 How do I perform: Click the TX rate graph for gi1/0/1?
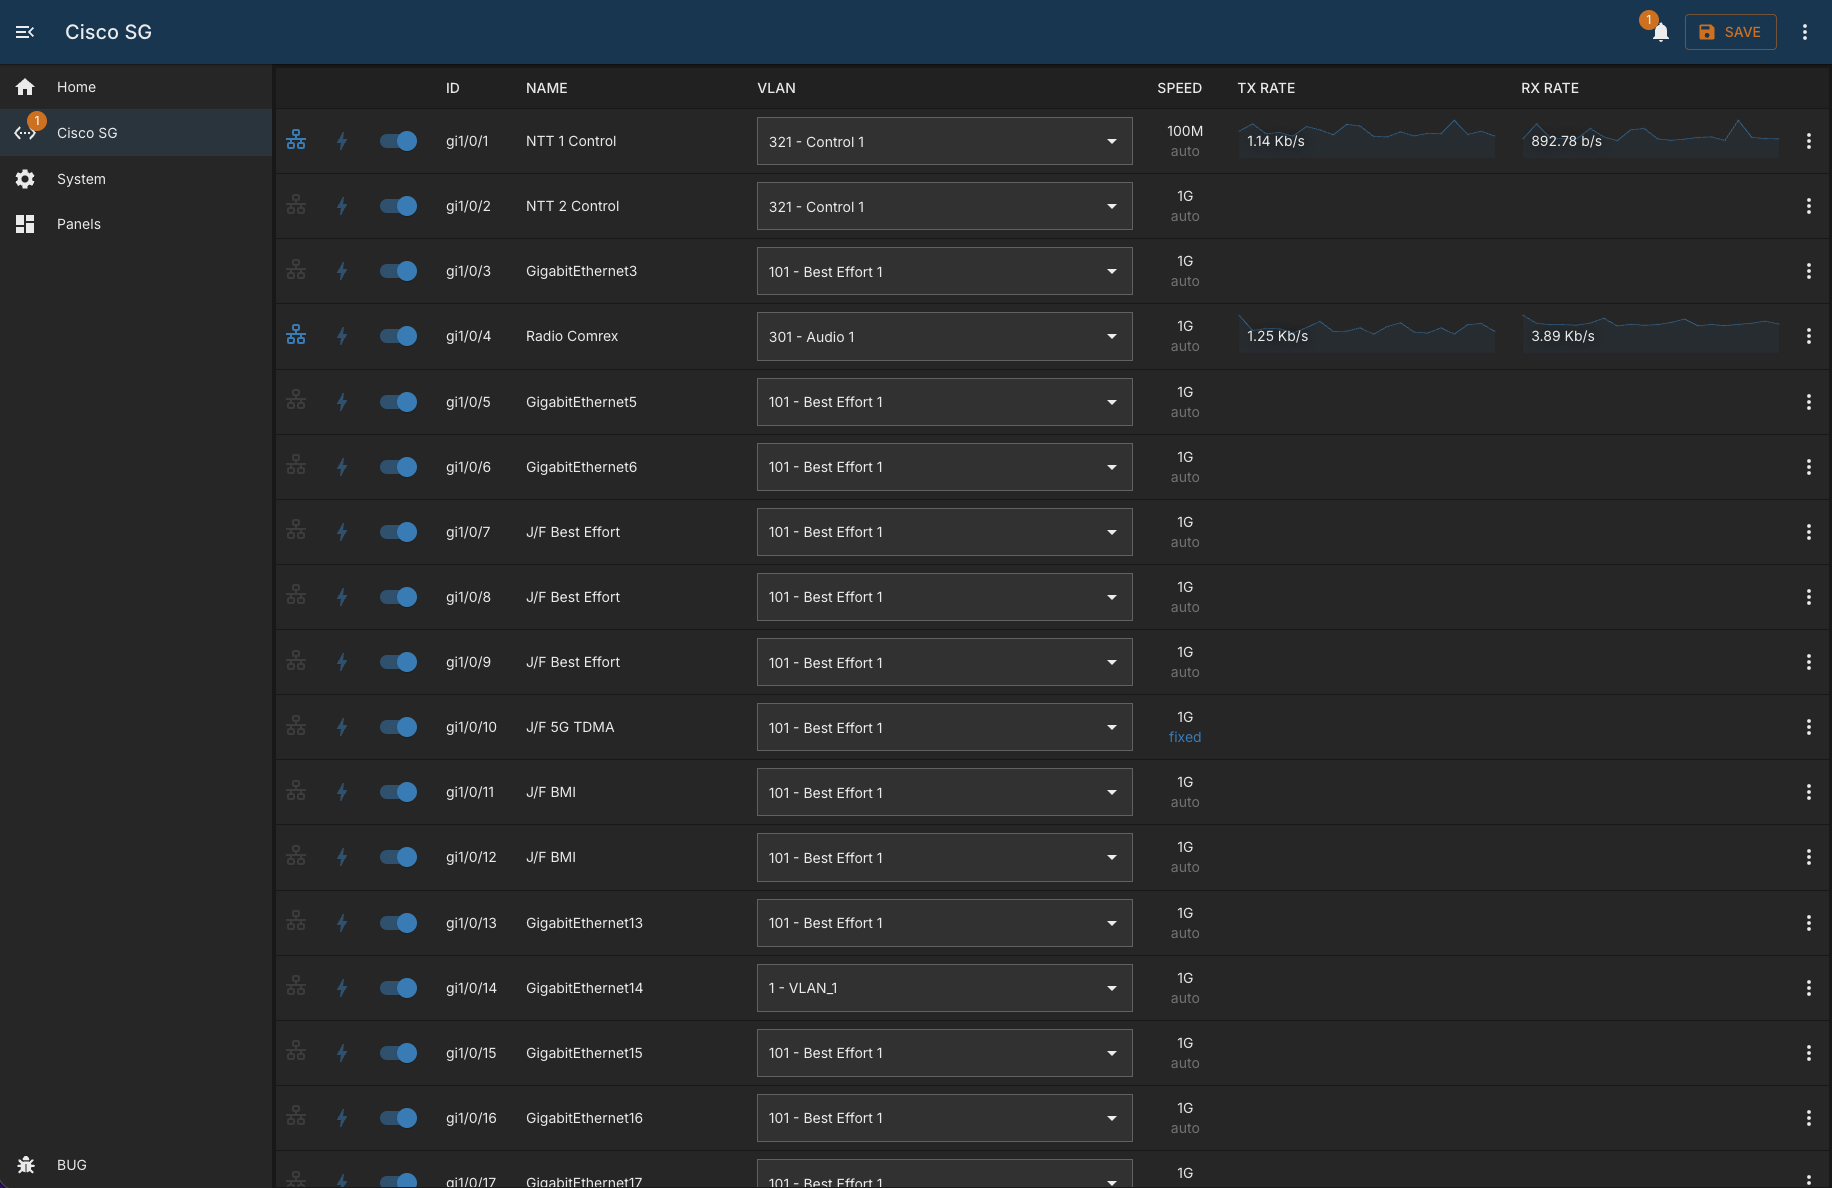tap(1366, 139)
